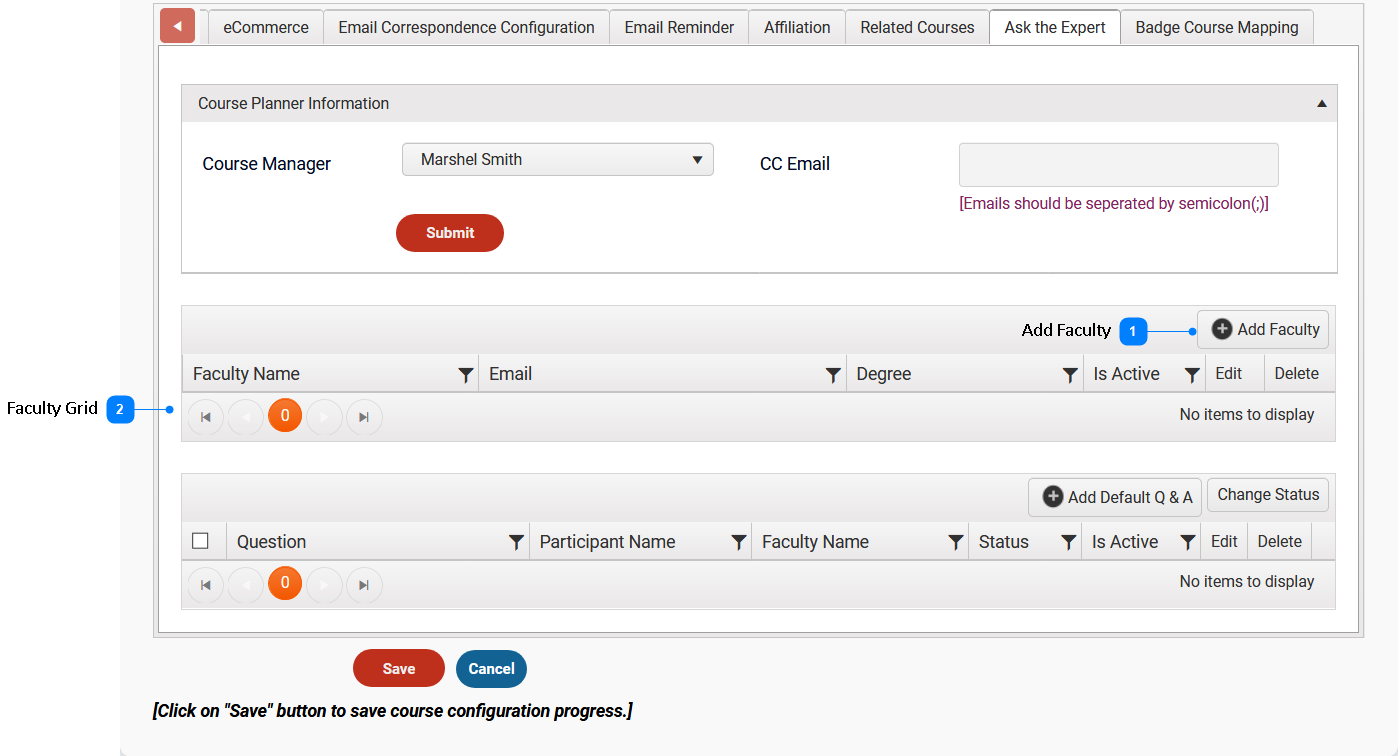The height and width of the screenshot is (756, 1398).
Task: Filter the Degree column
Action: pyautogui.click(x=1069, y=375)
